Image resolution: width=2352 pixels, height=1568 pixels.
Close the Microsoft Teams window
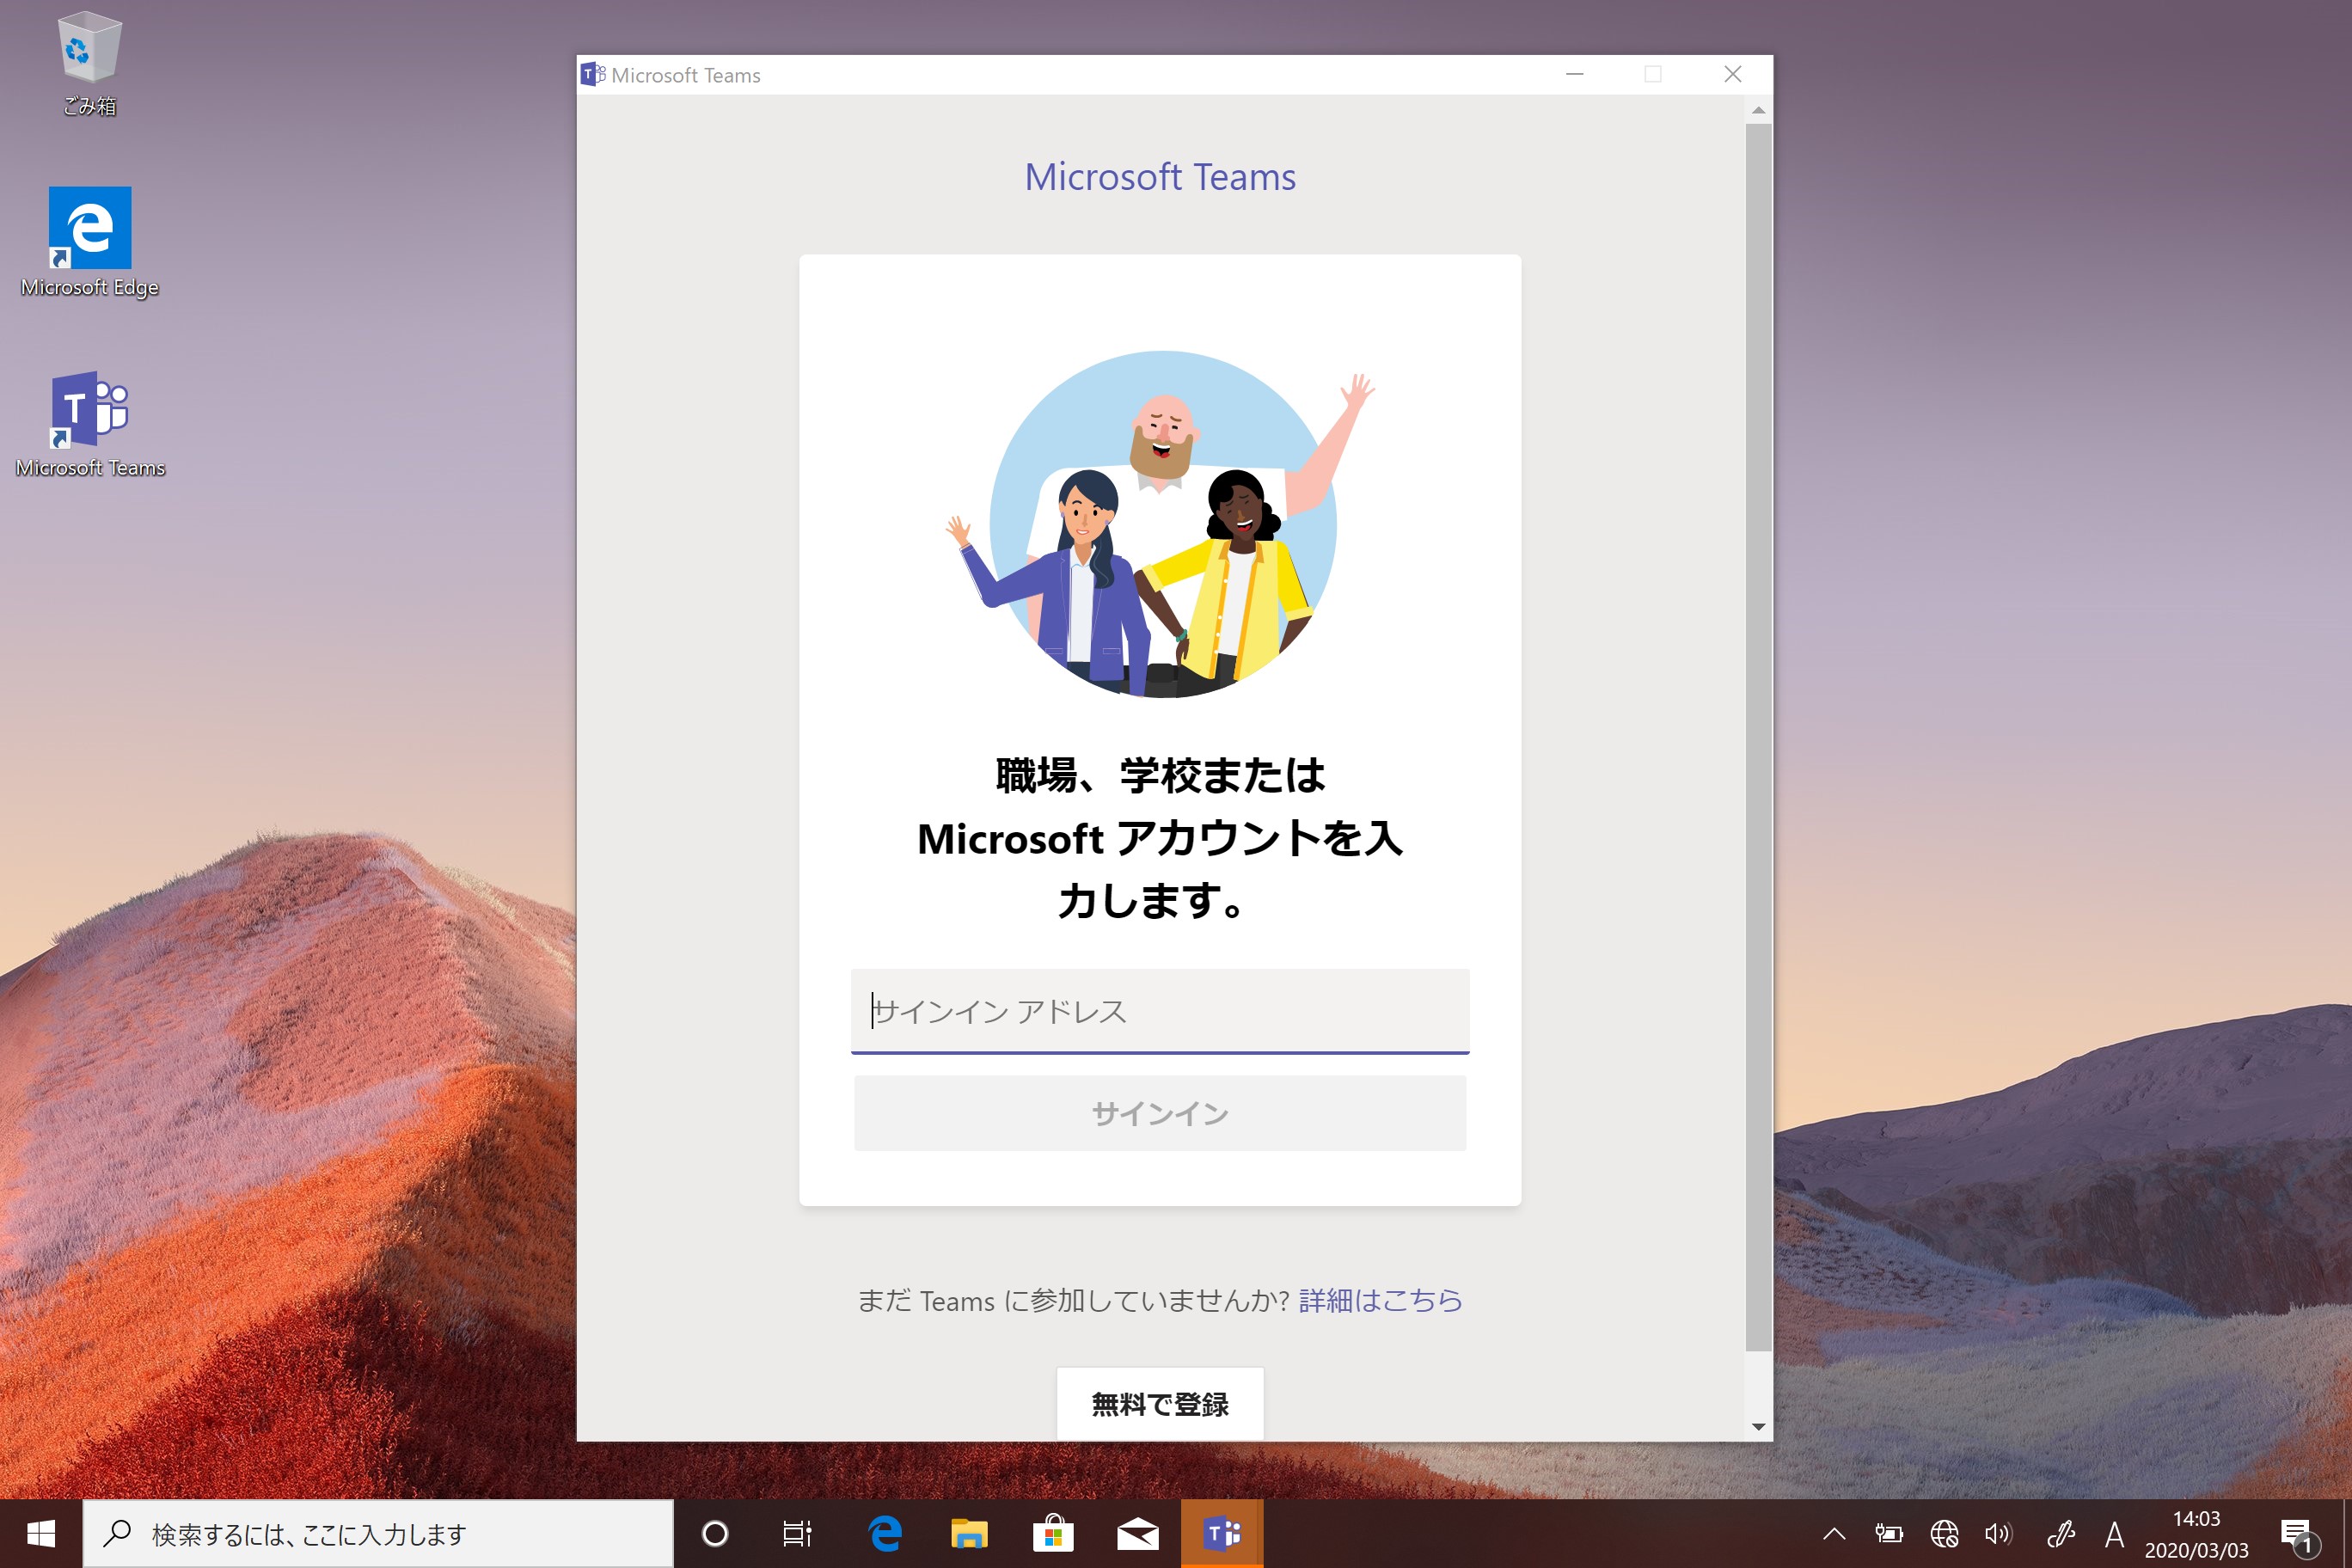click(1733, 74)
